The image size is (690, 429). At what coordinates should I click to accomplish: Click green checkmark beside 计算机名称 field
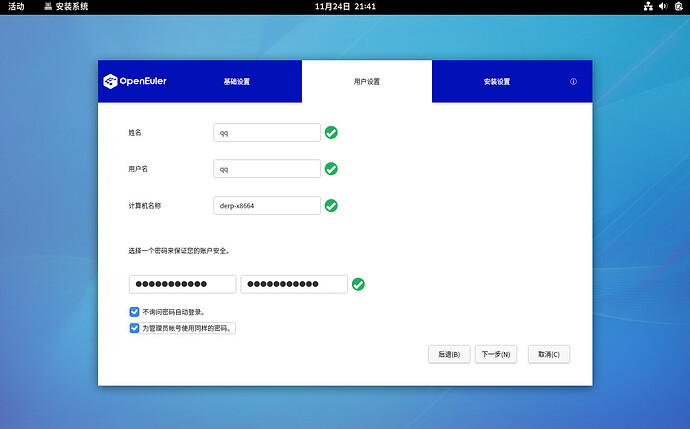(x=331, y=205)
